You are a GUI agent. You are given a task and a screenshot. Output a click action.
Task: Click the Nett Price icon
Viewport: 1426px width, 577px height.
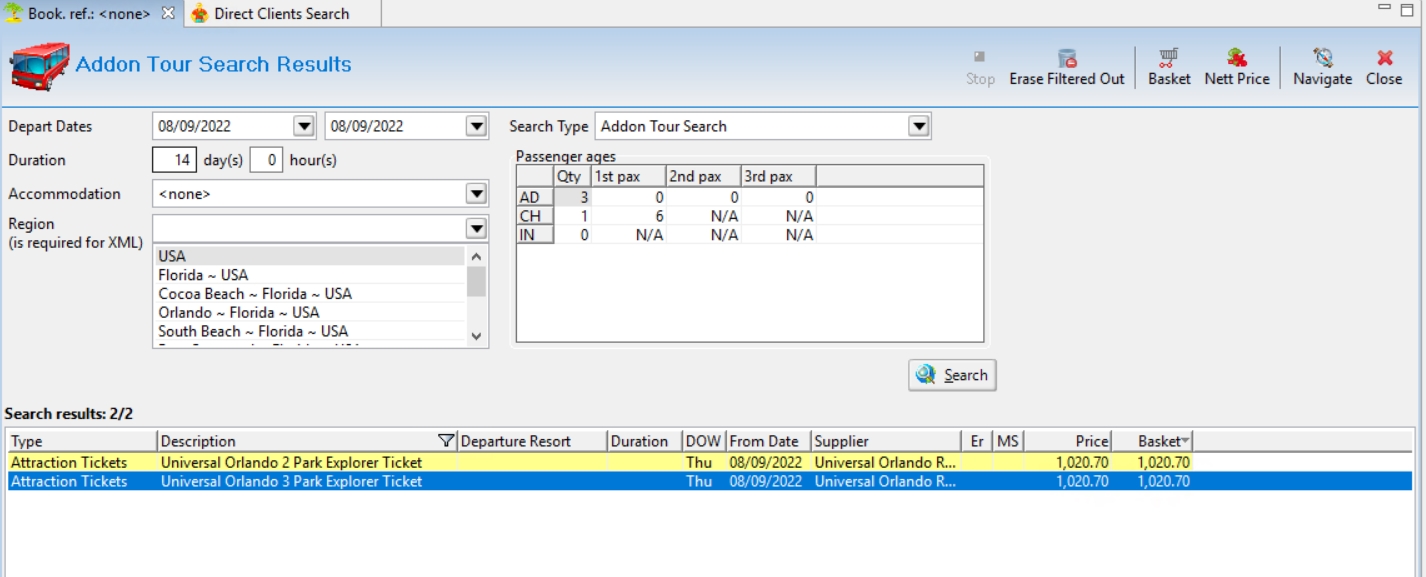tap(1237, 58)
